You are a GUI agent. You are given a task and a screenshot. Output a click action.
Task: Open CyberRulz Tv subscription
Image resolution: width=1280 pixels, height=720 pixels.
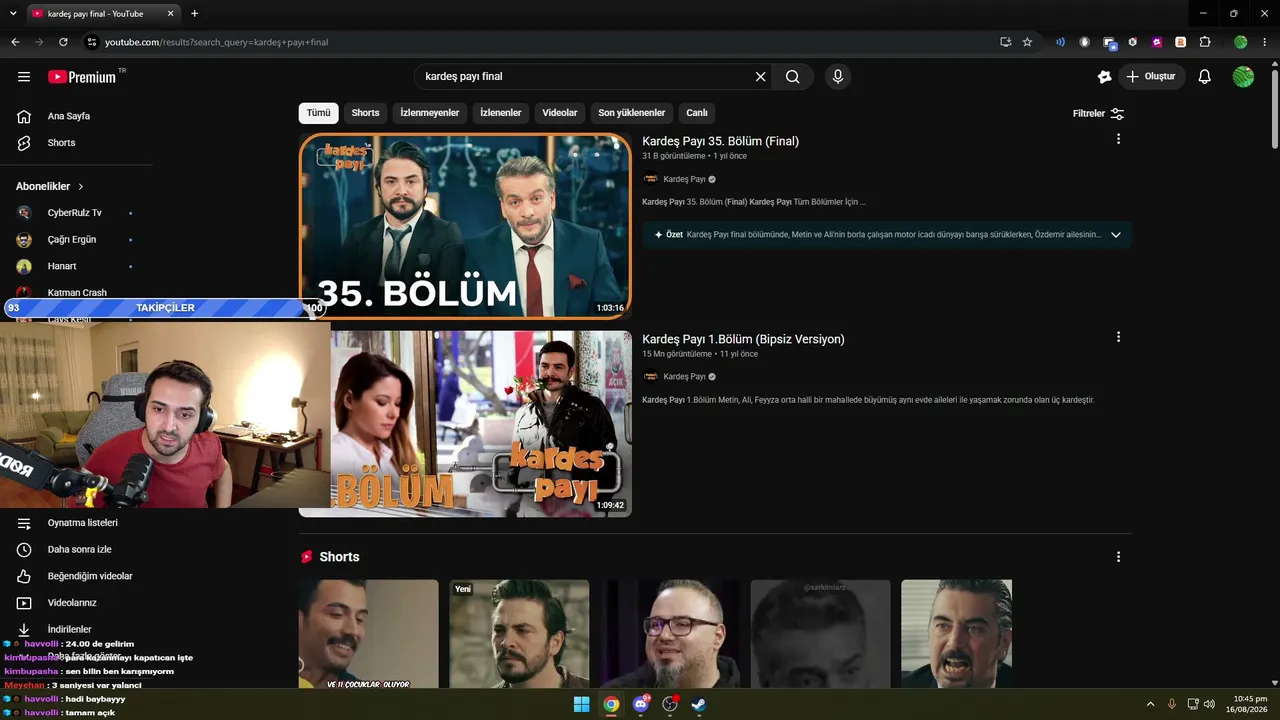point(76,213)
